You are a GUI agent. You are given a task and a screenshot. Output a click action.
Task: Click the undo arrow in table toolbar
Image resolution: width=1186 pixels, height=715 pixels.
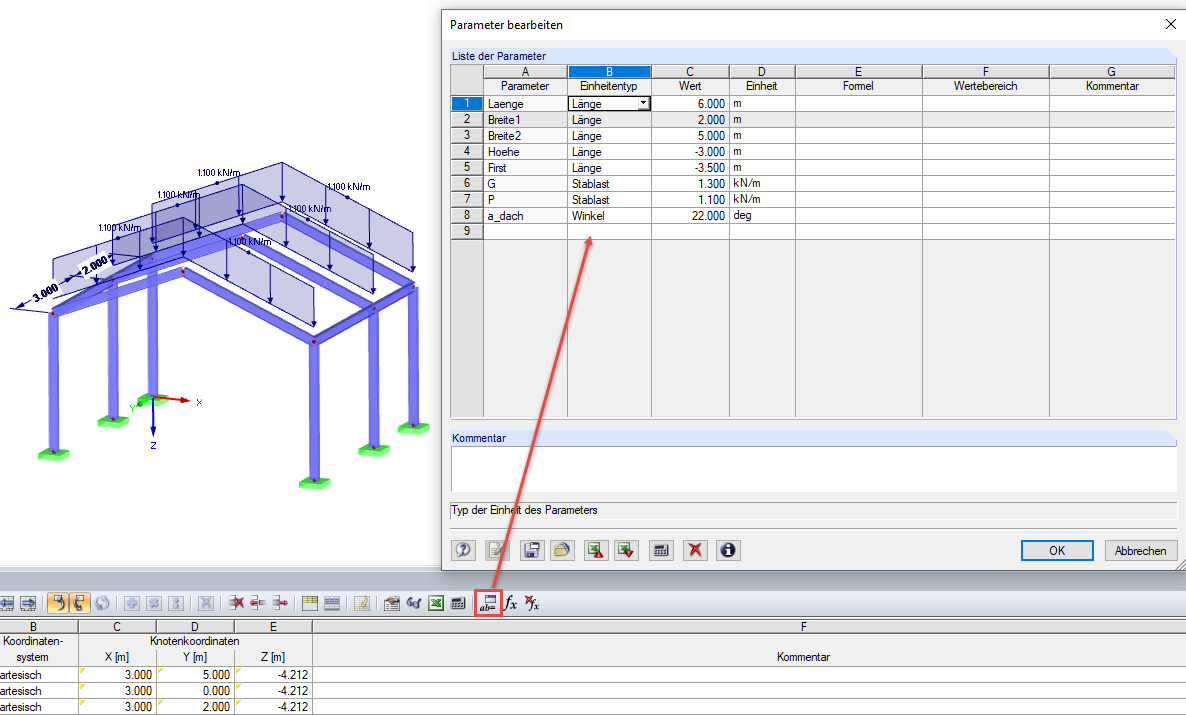click(57, 603)
